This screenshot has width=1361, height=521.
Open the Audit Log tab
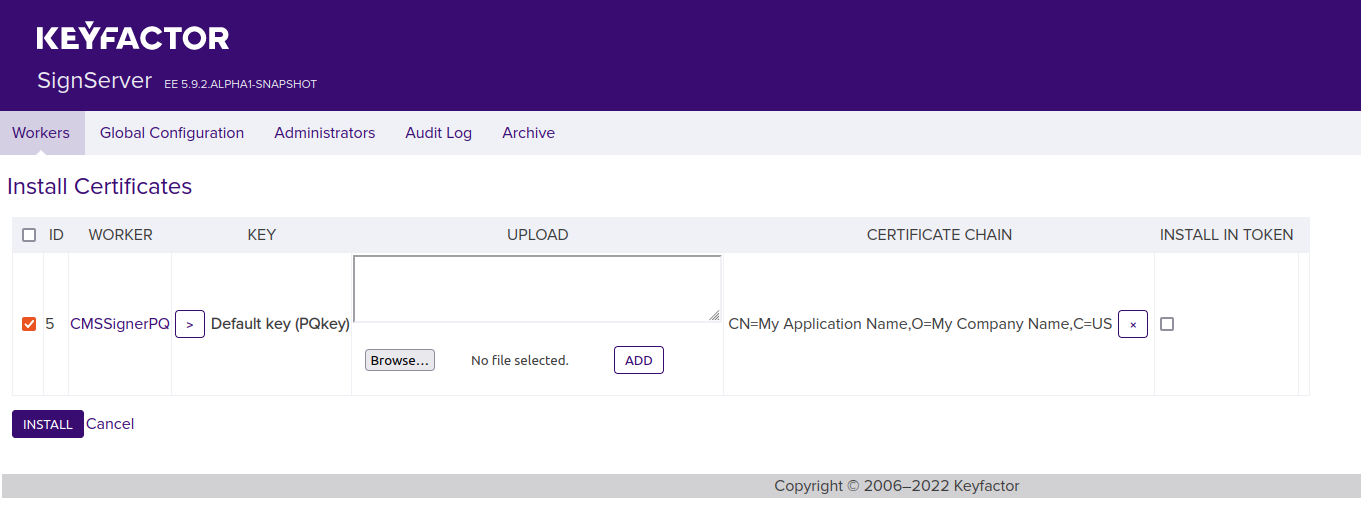(x=438, y=133)
